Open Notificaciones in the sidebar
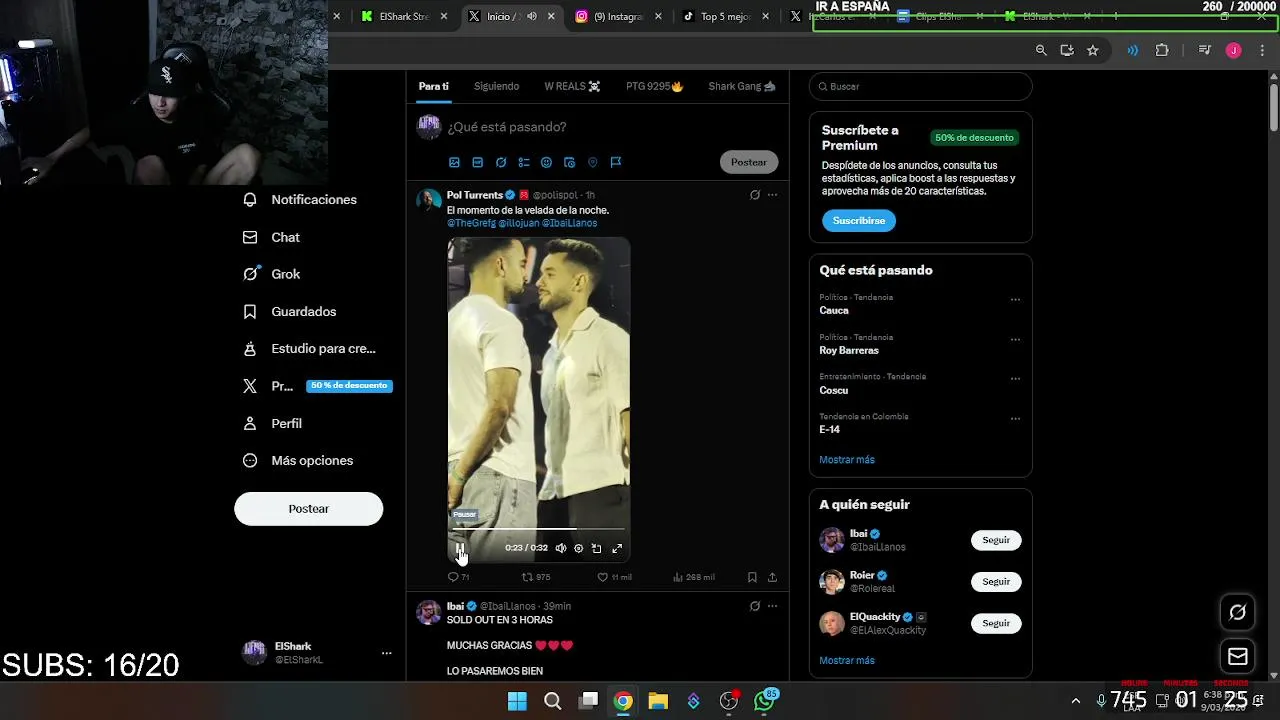This screenshot has height=720, width=1280. [300, 200]
